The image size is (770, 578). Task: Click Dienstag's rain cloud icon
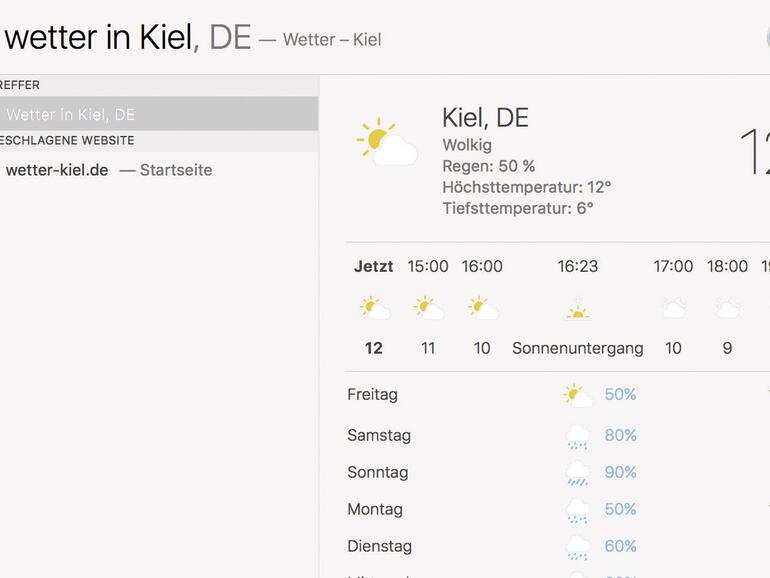tap(577, 547)
